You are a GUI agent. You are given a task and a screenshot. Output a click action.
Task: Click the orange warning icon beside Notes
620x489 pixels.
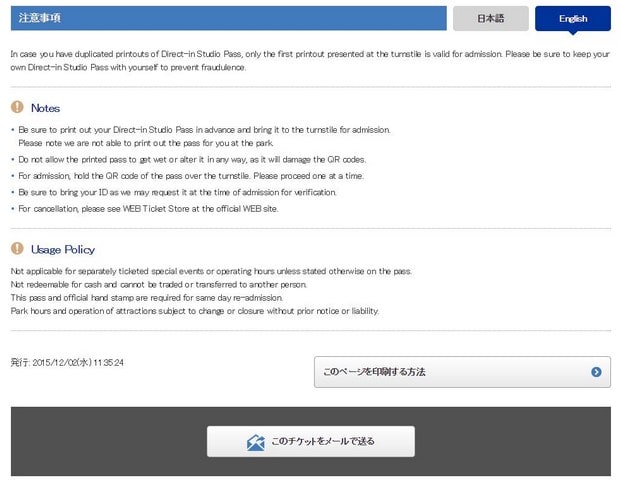[x=17, y=107]
